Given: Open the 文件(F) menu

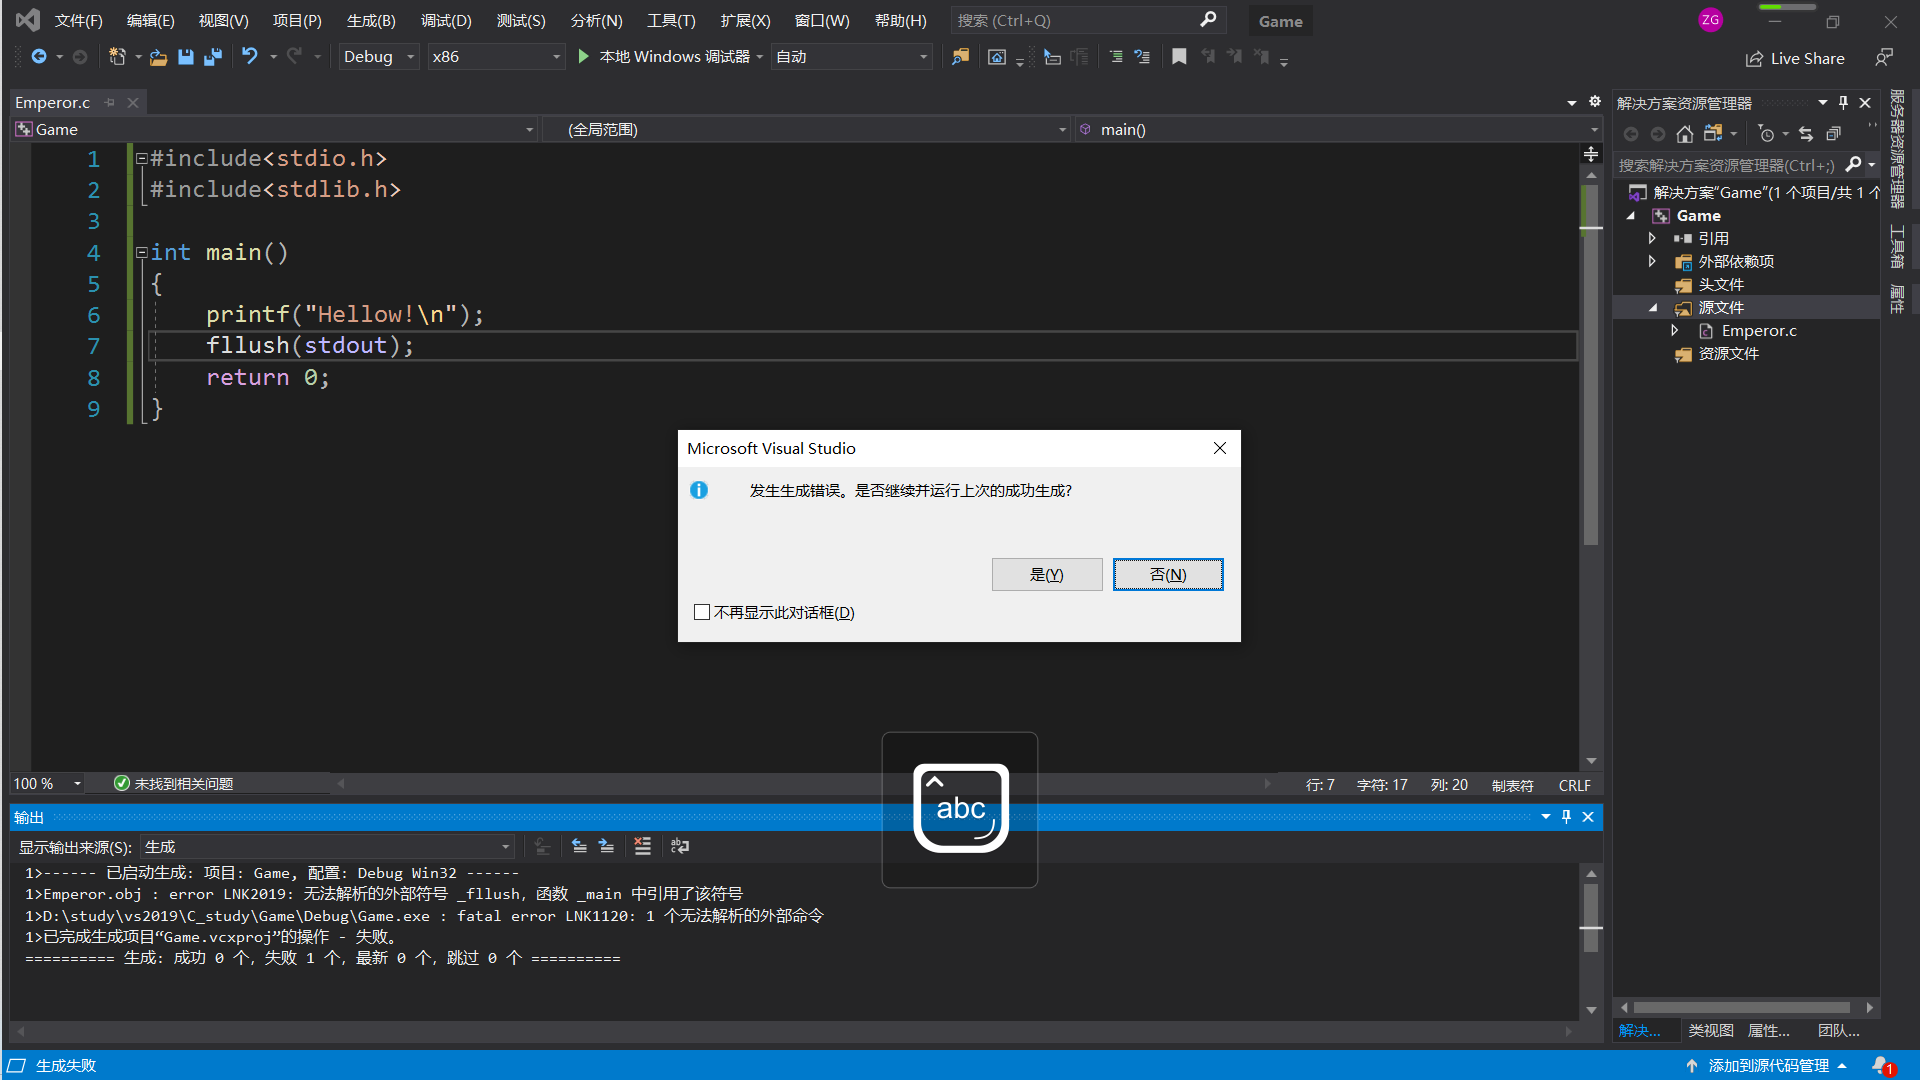Looking at the screenshot, I should 78,20.
